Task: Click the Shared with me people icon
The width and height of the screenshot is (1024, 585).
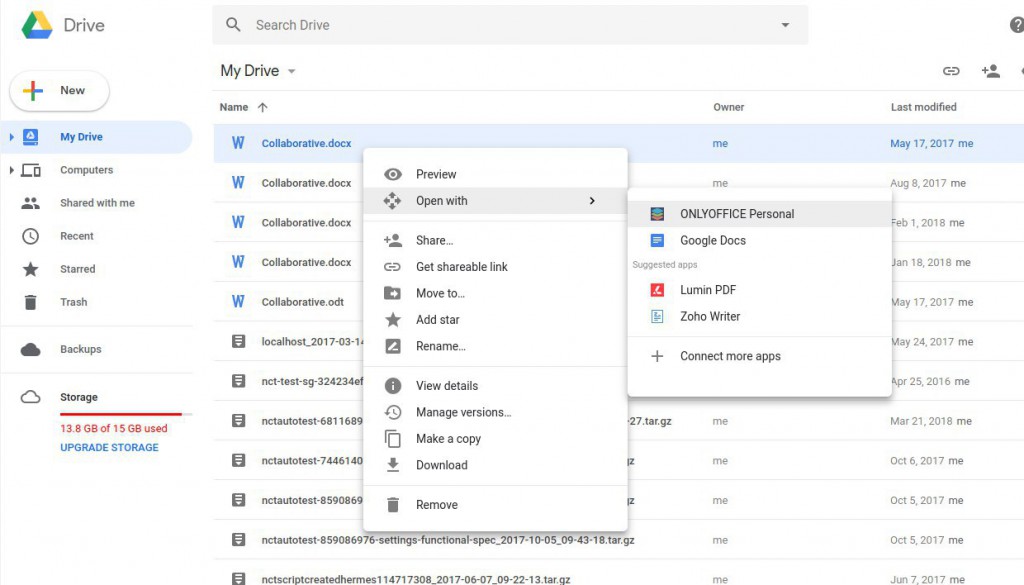Action: pyautogui.click(x=31, y=203)
